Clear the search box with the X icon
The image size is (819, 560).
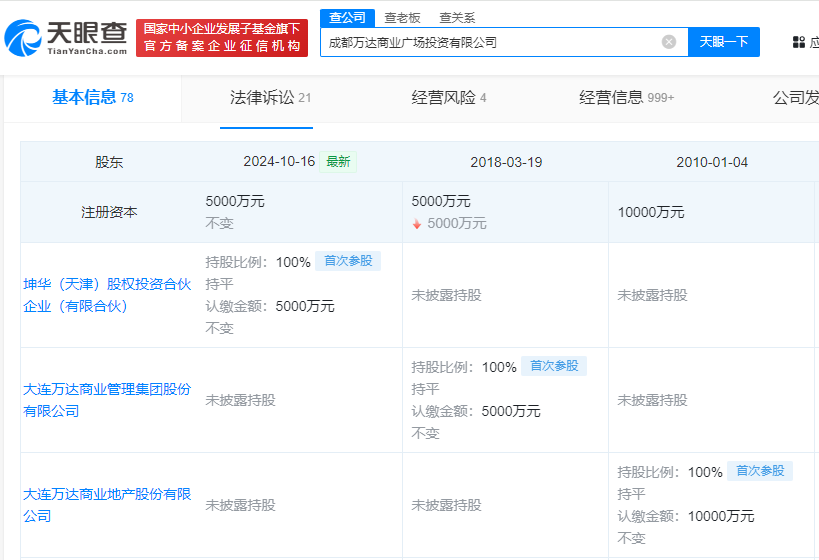(669, 42)
